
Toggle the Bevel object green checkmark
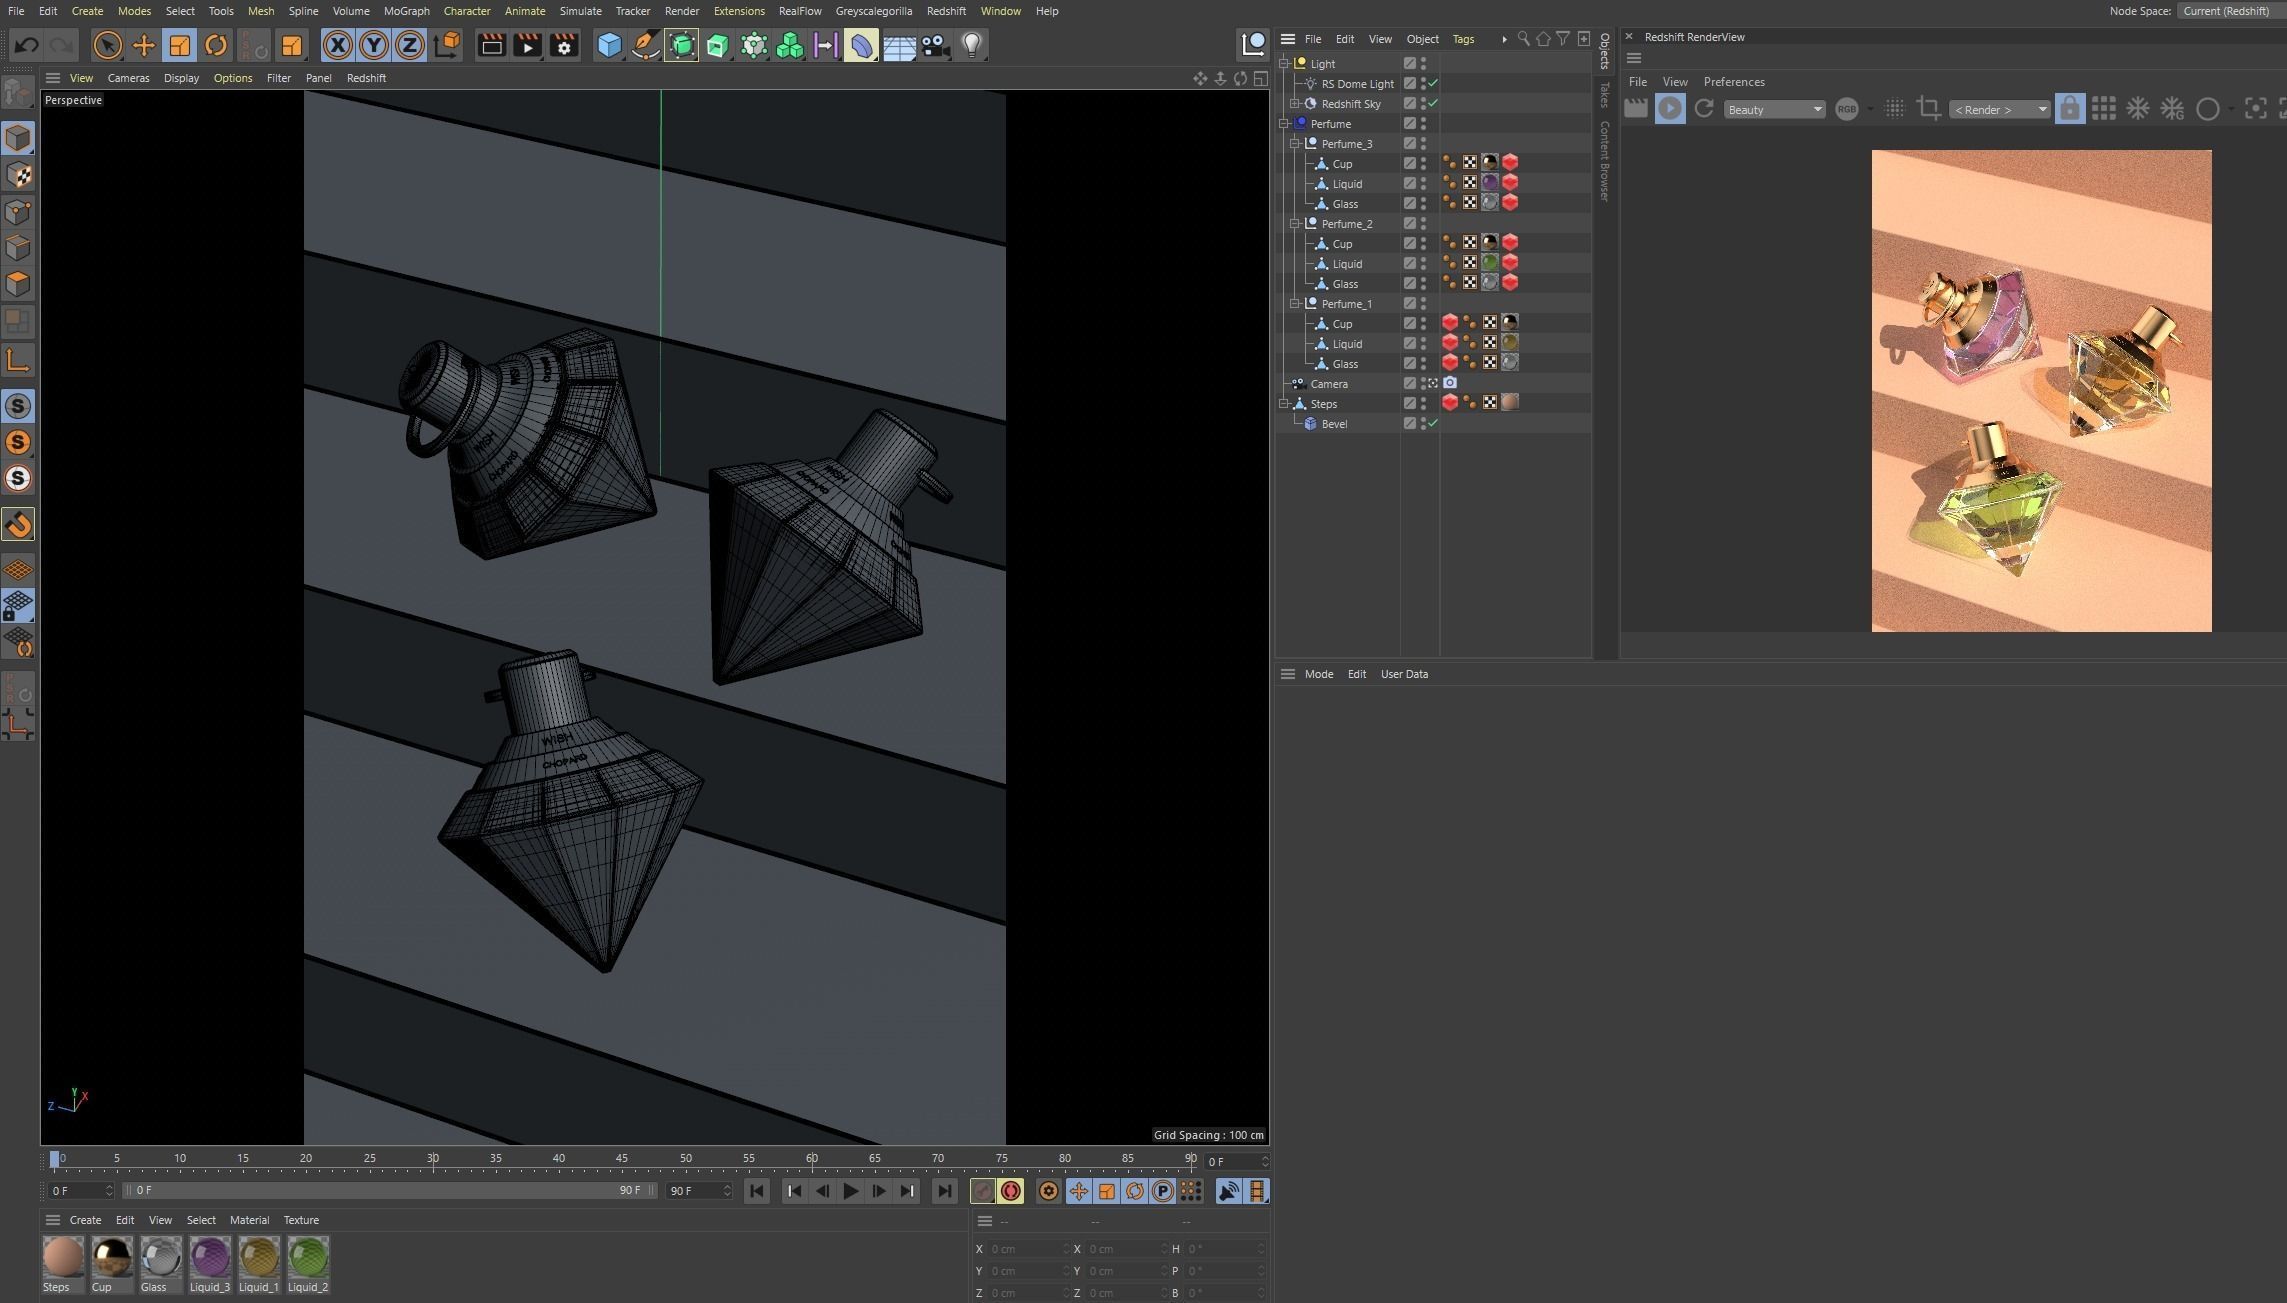(x=1433, y=424)
